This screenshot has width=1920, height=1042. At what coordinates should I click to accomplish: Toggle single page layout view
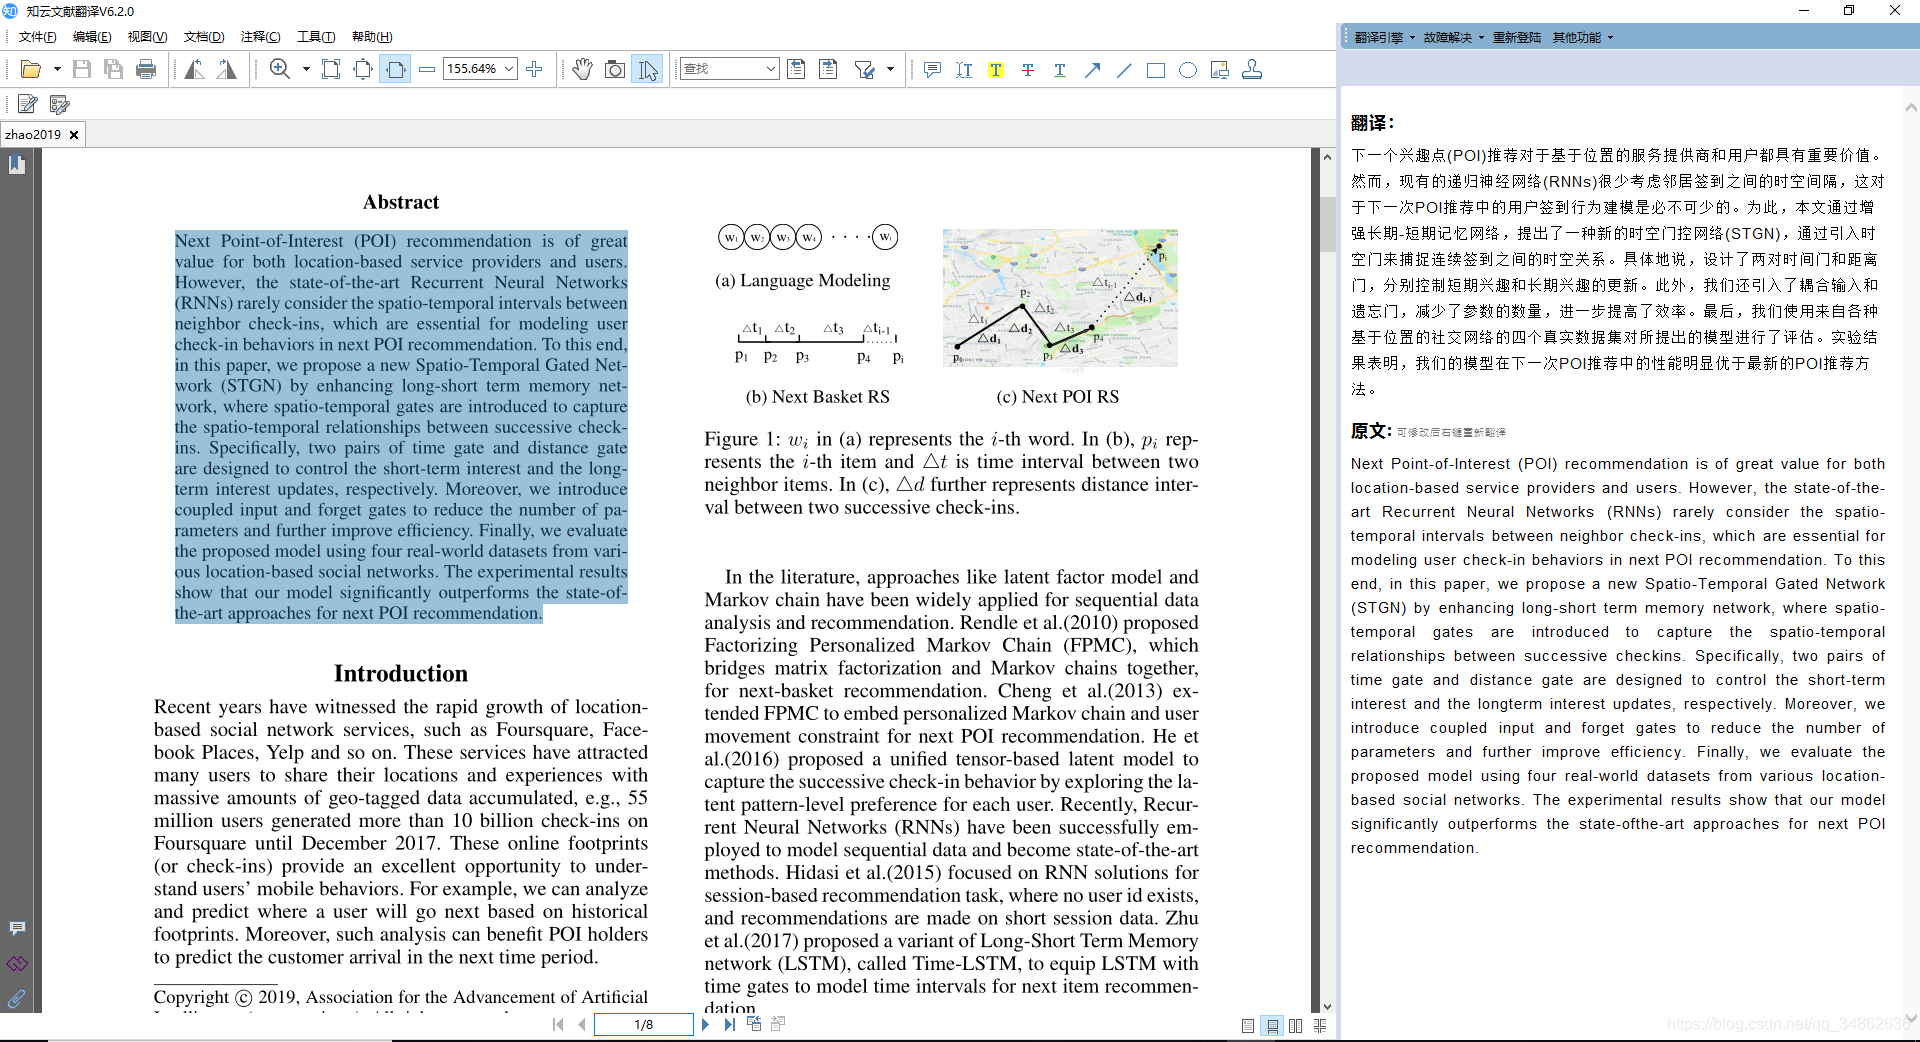click(1248, 1026)
